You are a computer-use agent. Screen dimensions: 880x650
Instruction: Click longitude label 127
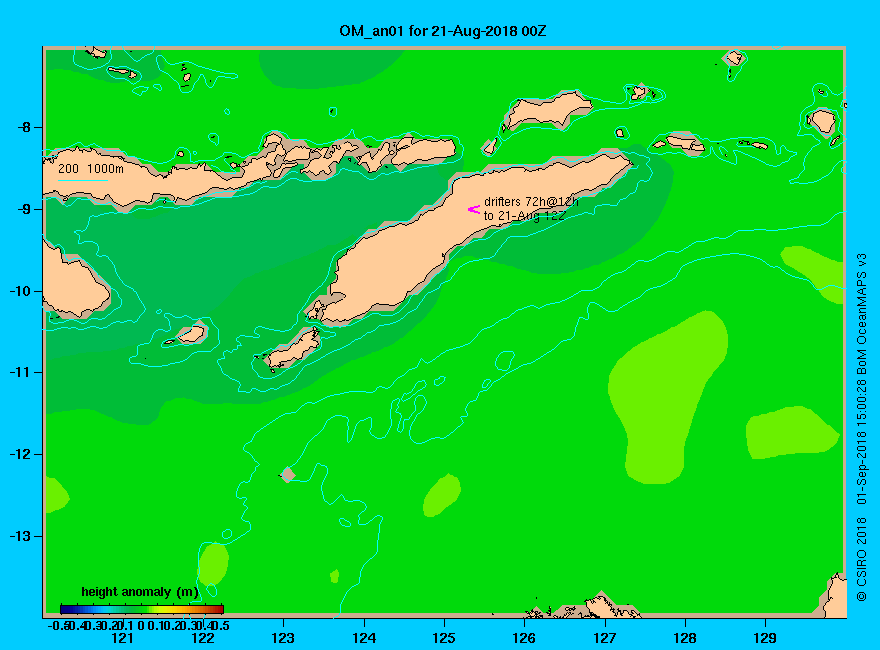pyautogui.click(x=605, y=638)
